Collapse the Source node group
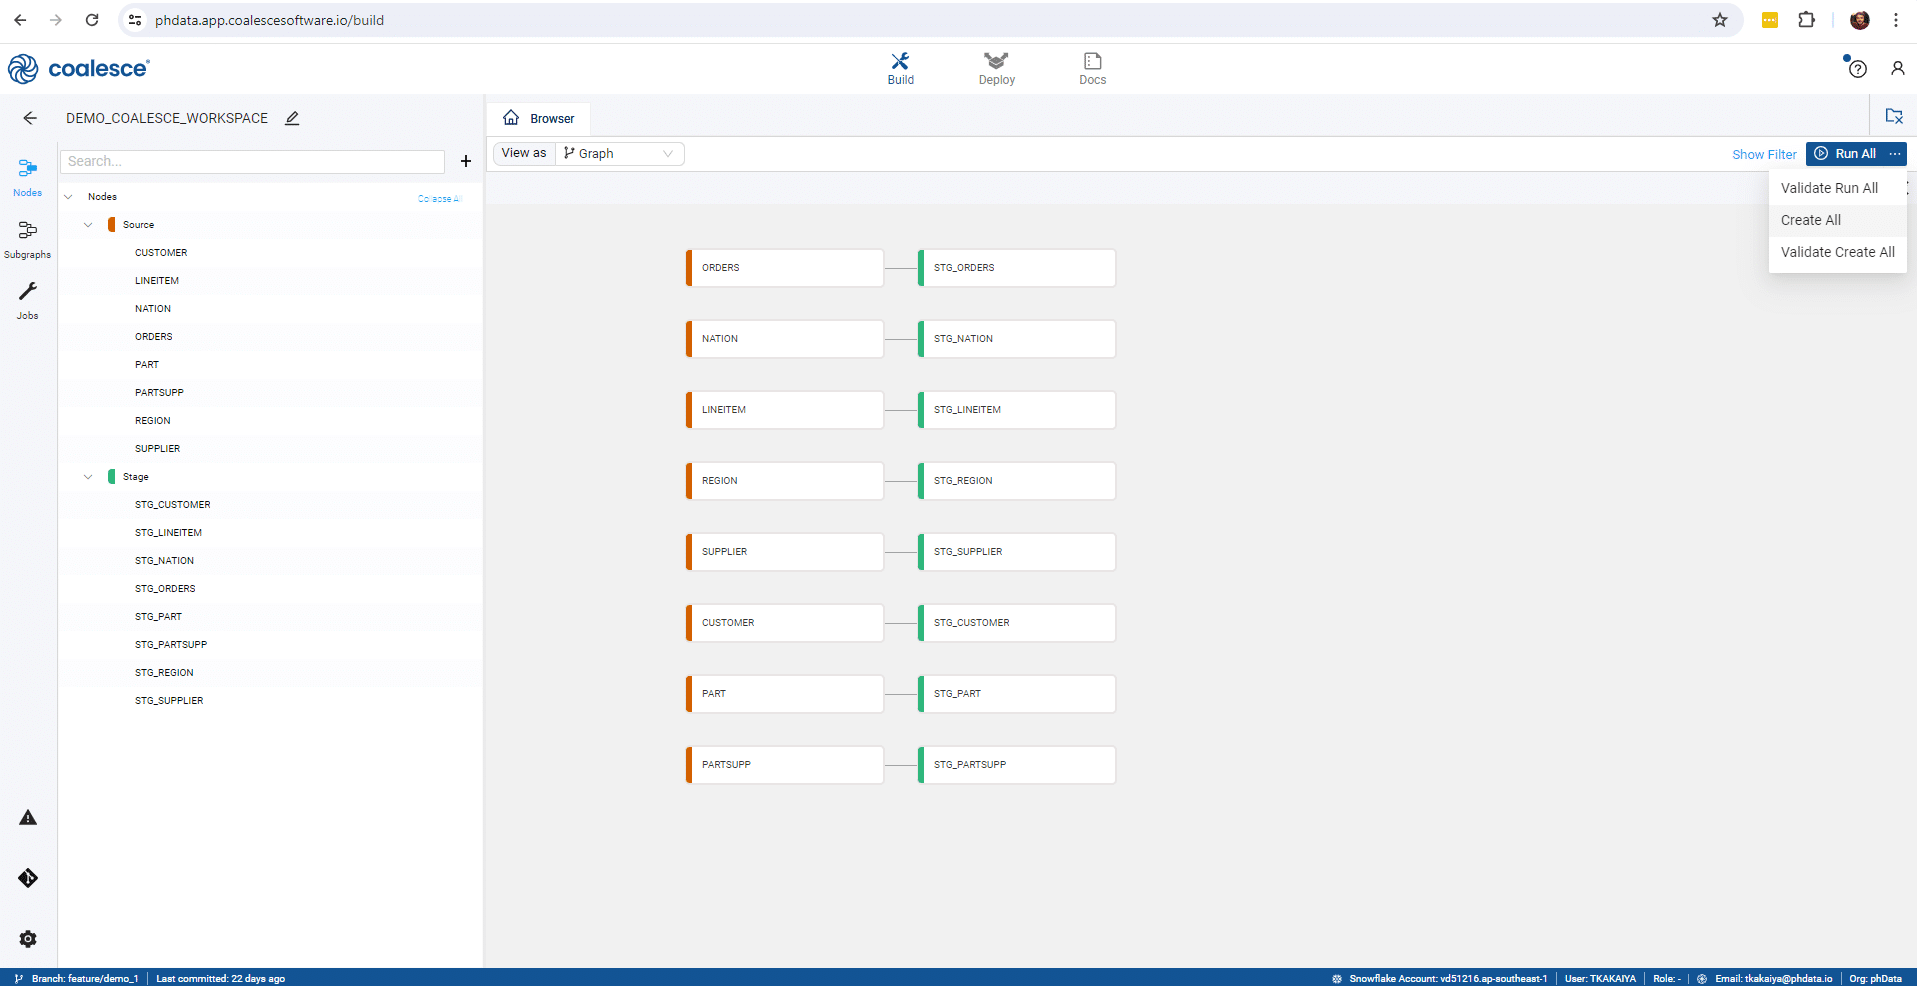The height and width of the screenshot is (986, 1917). coord(88,225)
